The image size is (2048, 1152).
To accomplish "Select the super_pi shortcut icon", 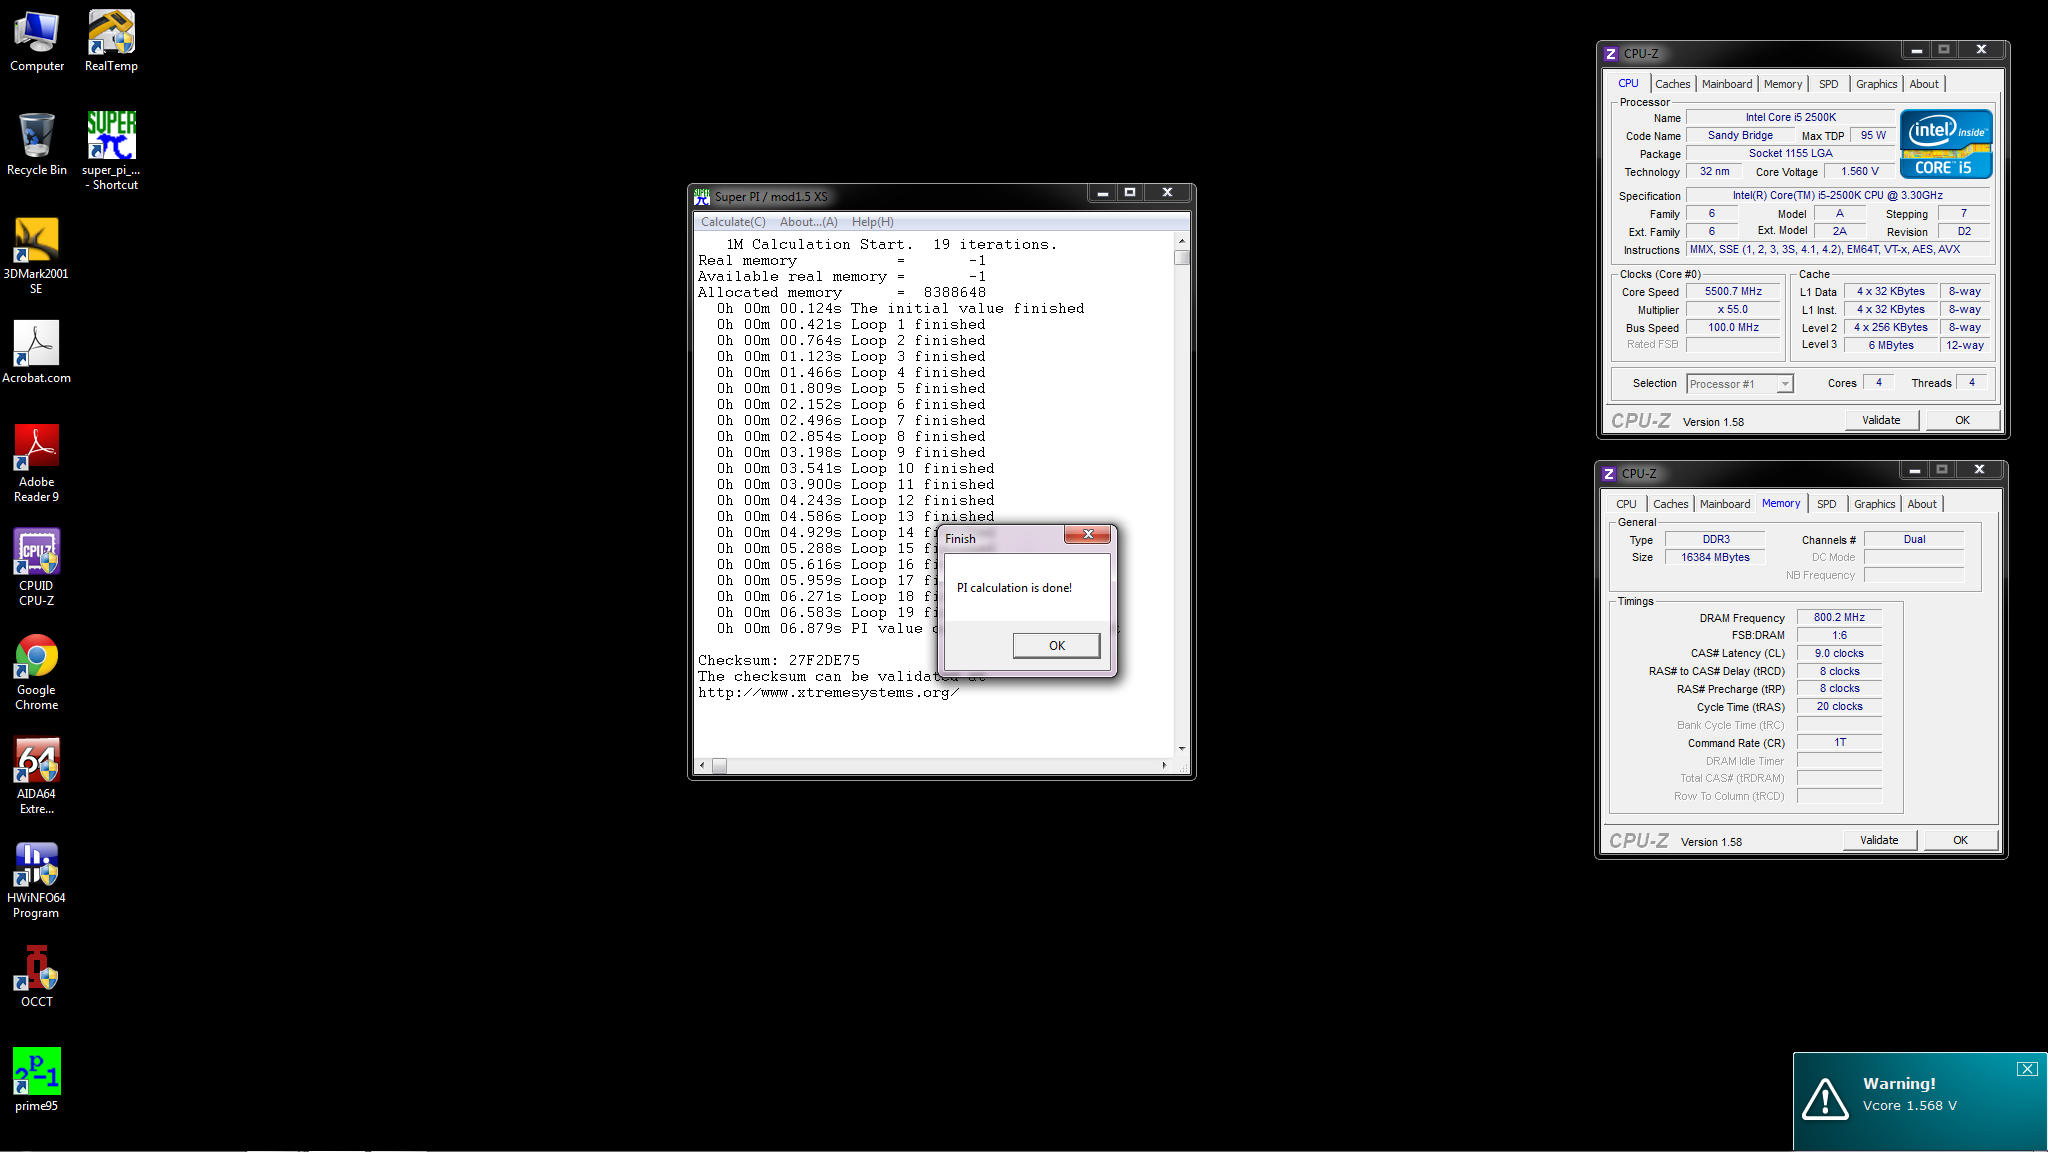I will point(111,150).
